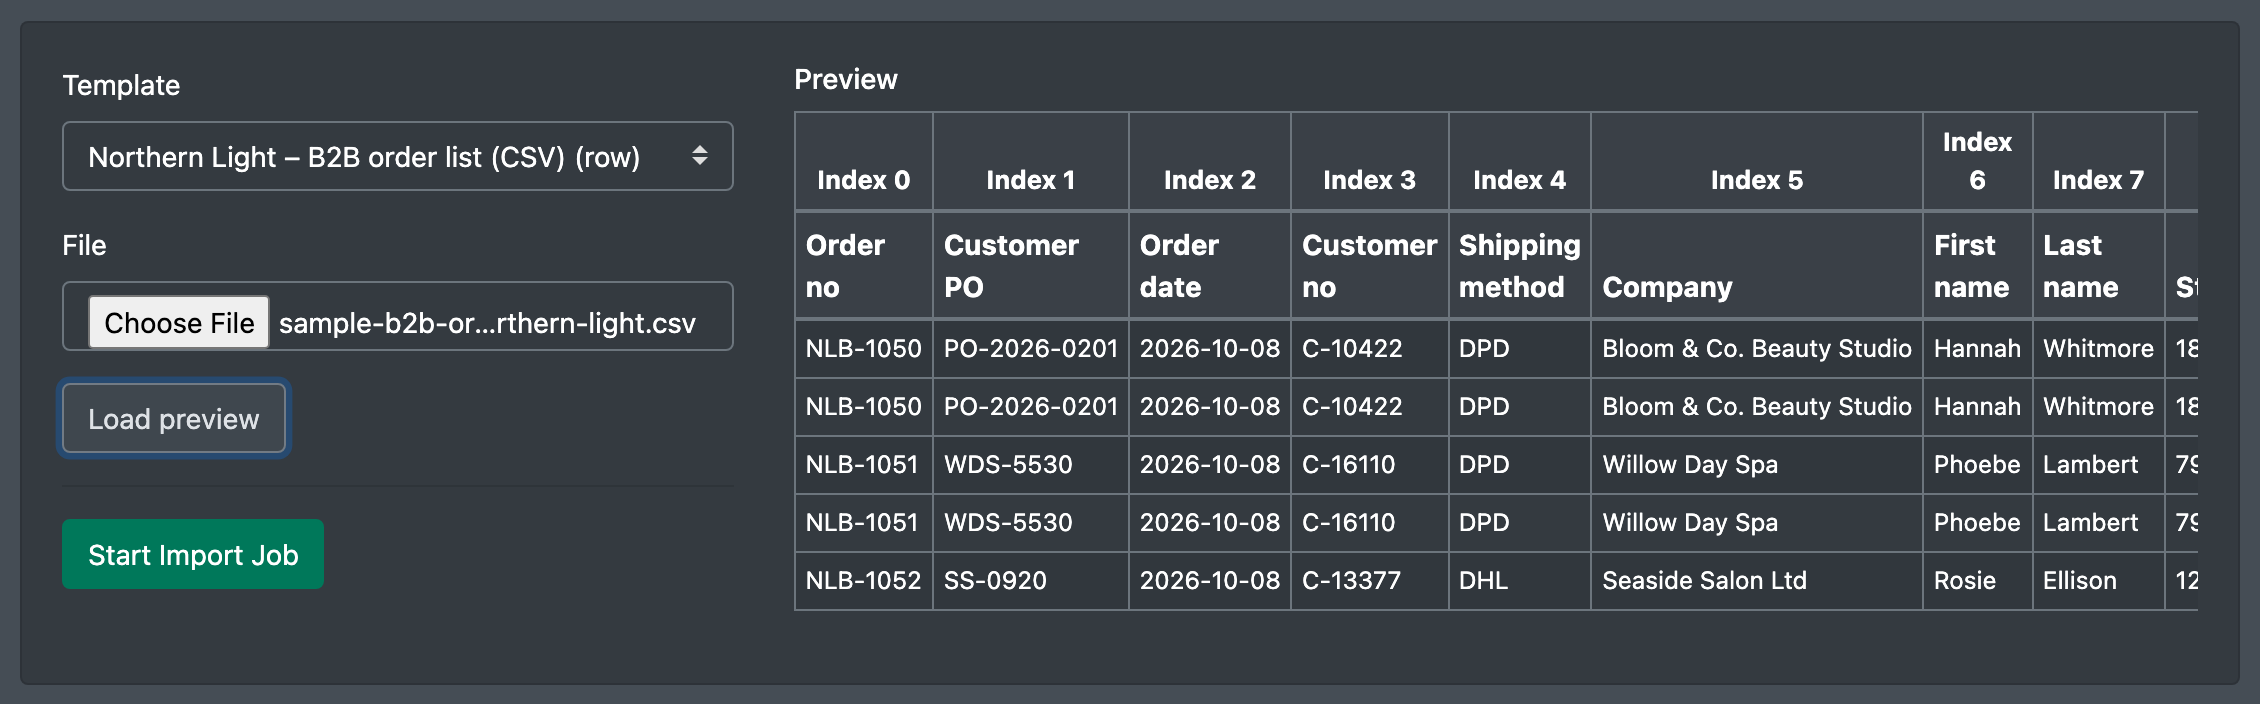
Task: Click the SS-0920 customer PO cell
Action: 1031,581
